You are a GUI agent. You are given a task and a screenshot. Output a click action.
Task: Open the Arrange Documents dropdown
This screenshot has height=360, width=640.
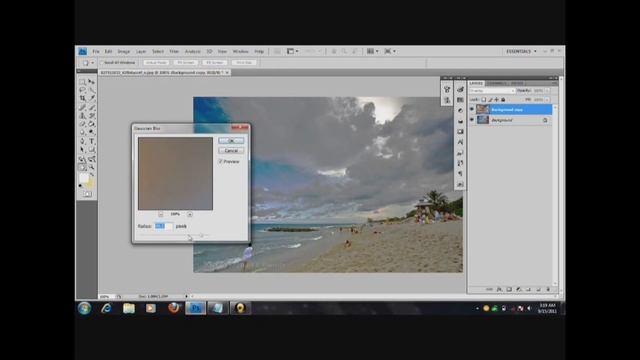coord(373,51)
